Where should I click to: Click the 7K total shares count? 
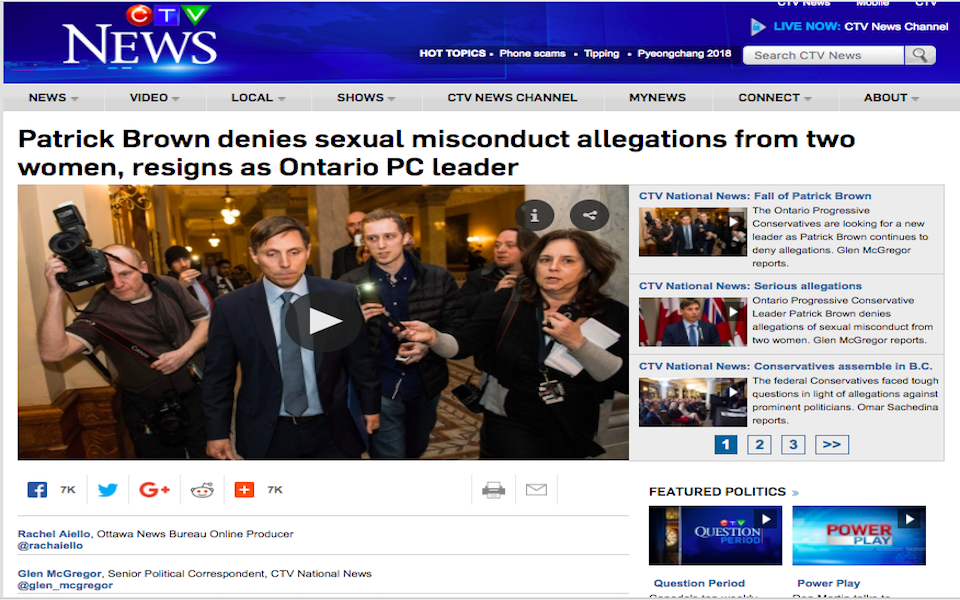tap(275, 490)
